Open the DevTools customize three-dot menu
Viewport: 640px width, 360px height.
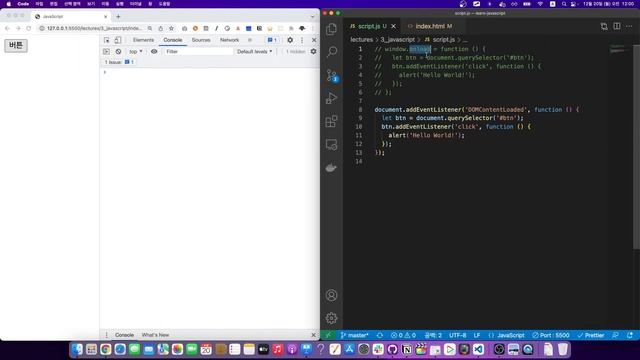click(x=302, y=40)
